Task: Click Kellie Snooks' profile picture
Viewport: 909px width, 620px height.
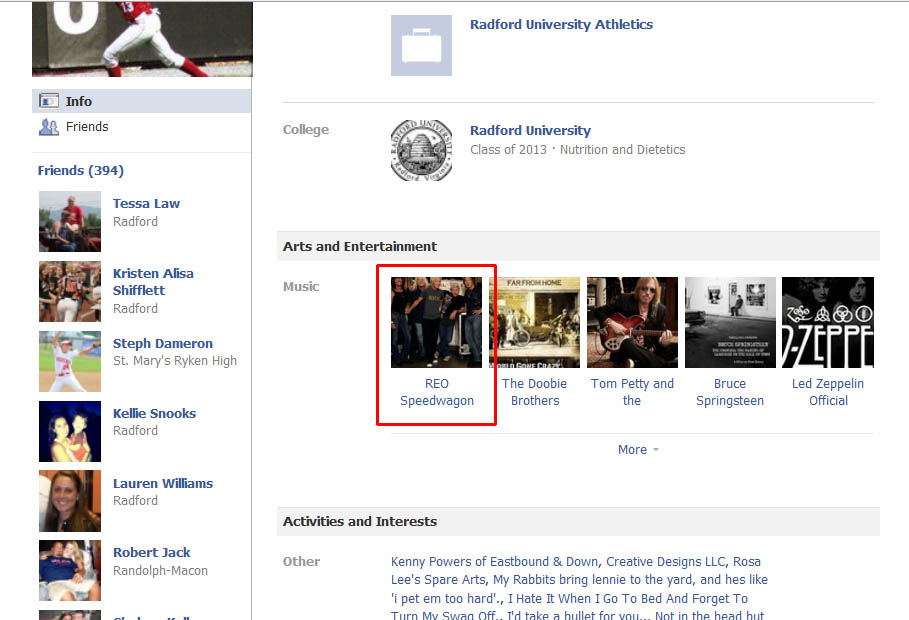Action: pyautogui.click(x=70, y=431)
